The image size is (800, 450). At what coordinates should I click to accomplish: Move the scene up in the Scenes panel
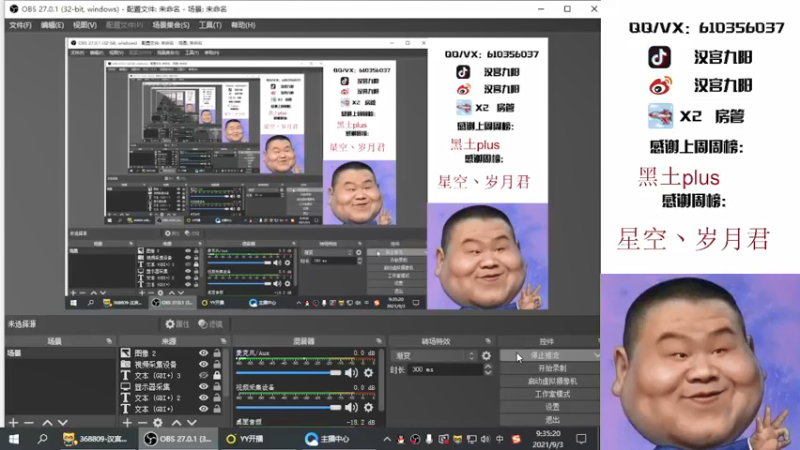coord(47,422)
